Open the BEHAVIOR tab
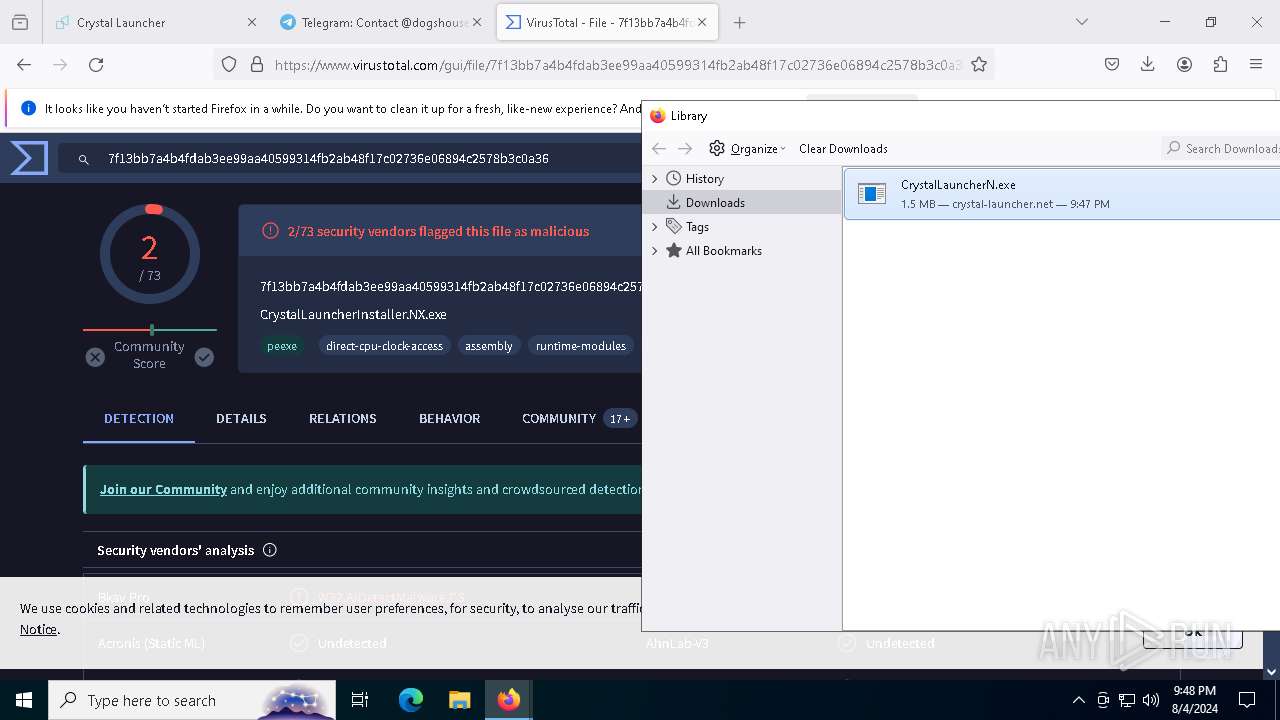Screen dimensions: 1280x720 [x=450, y=418]
